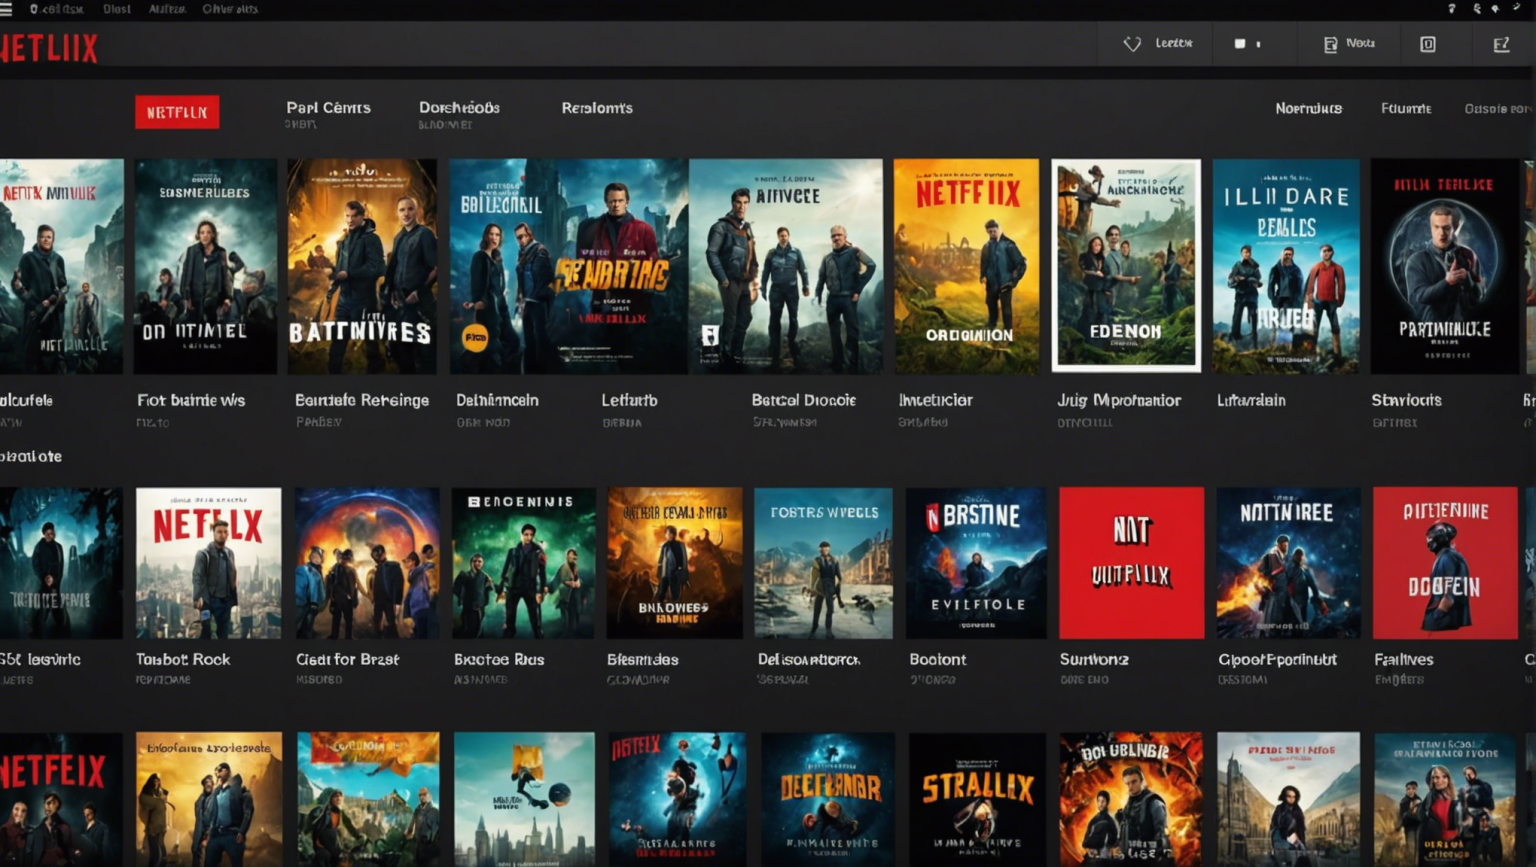
Task: Click the red Netflix logo at top left
Action: 48,47
